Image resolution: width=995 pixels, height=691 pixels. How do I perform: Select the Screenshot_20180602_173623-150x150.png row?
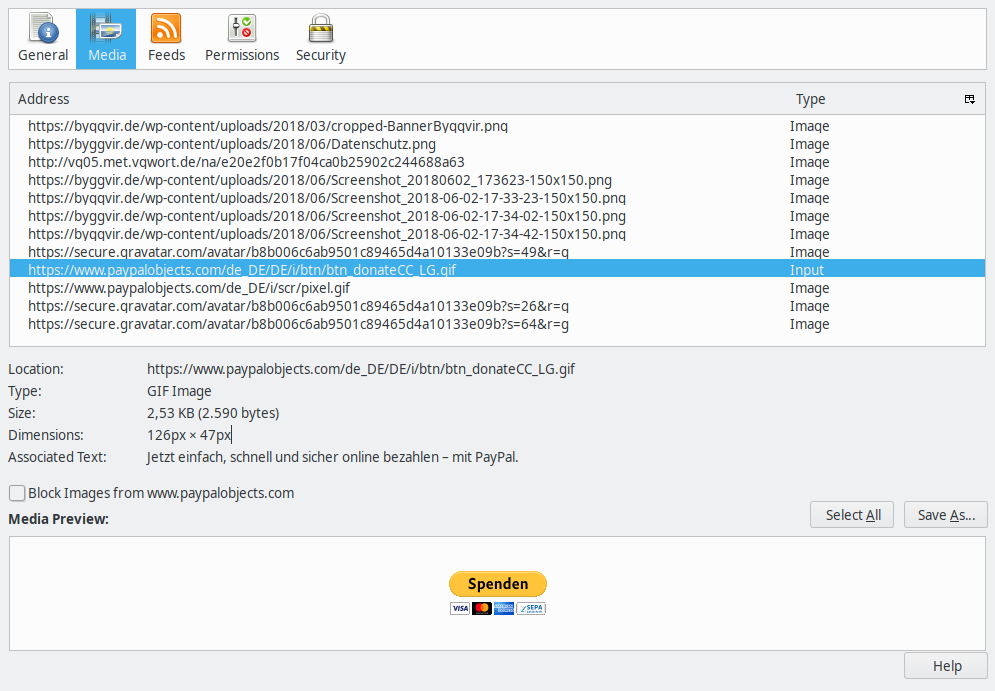coord(320,180)
